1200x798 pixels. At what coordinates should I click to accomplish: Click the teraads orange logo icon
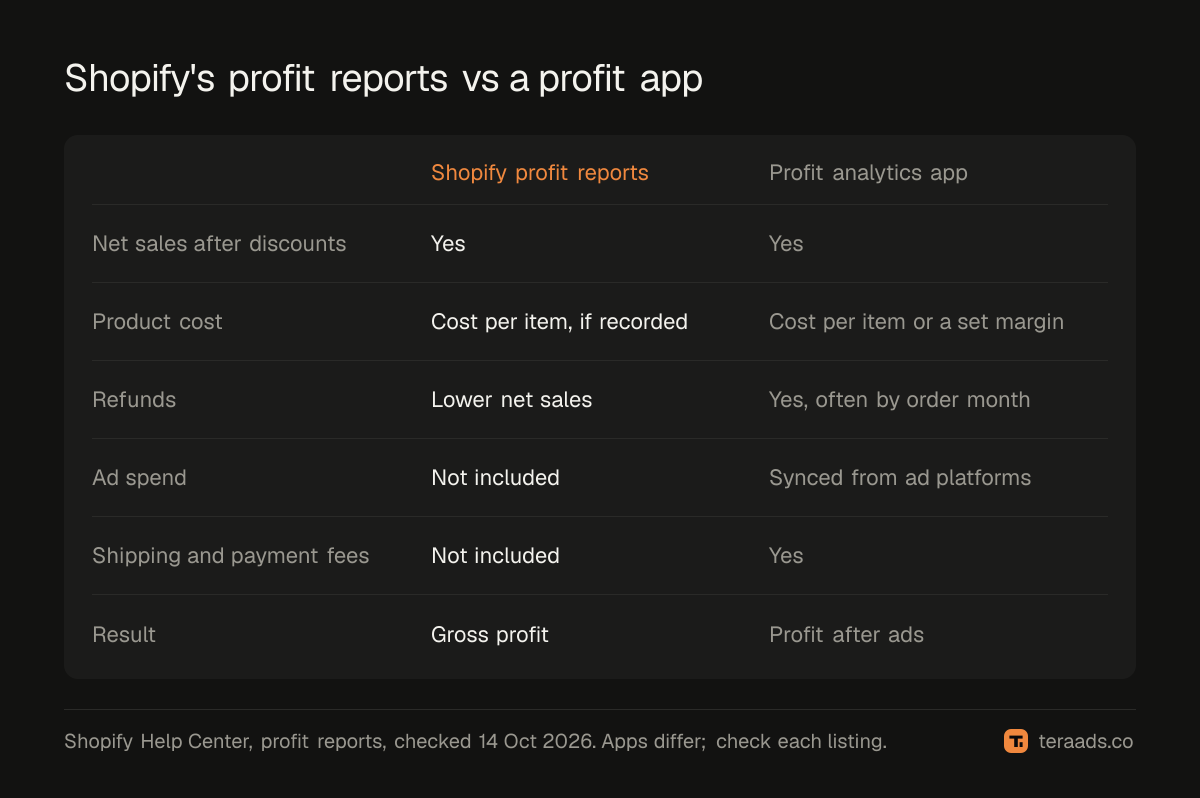coord(1016,741)
